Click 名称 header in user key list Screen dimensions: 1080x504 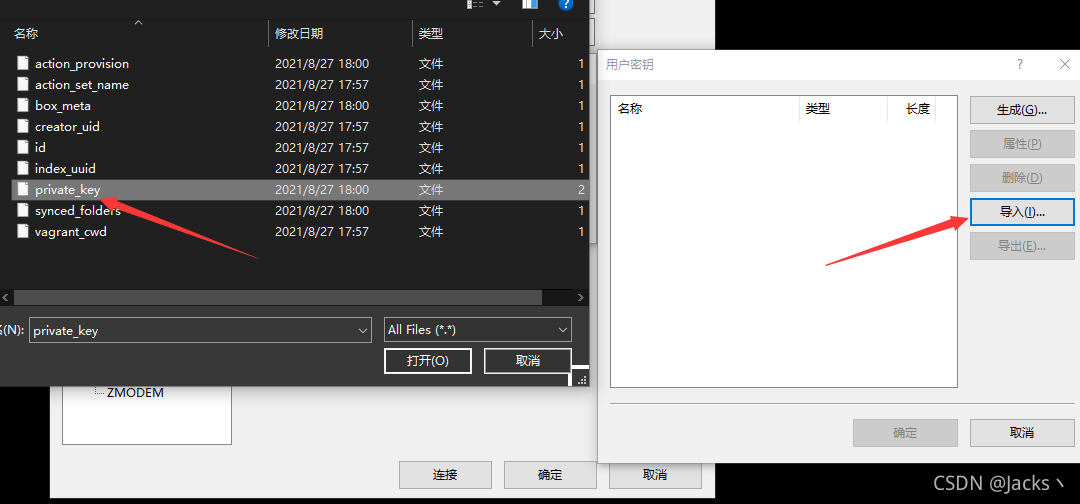pos(630,109)
